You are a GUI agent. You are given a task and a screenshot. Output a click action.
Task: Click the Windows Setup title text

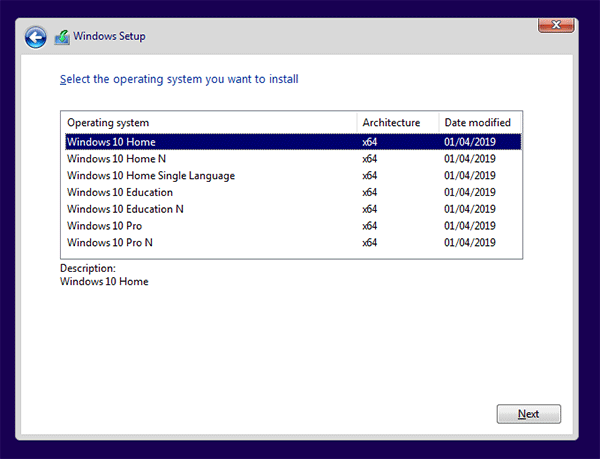pos(109,36)
